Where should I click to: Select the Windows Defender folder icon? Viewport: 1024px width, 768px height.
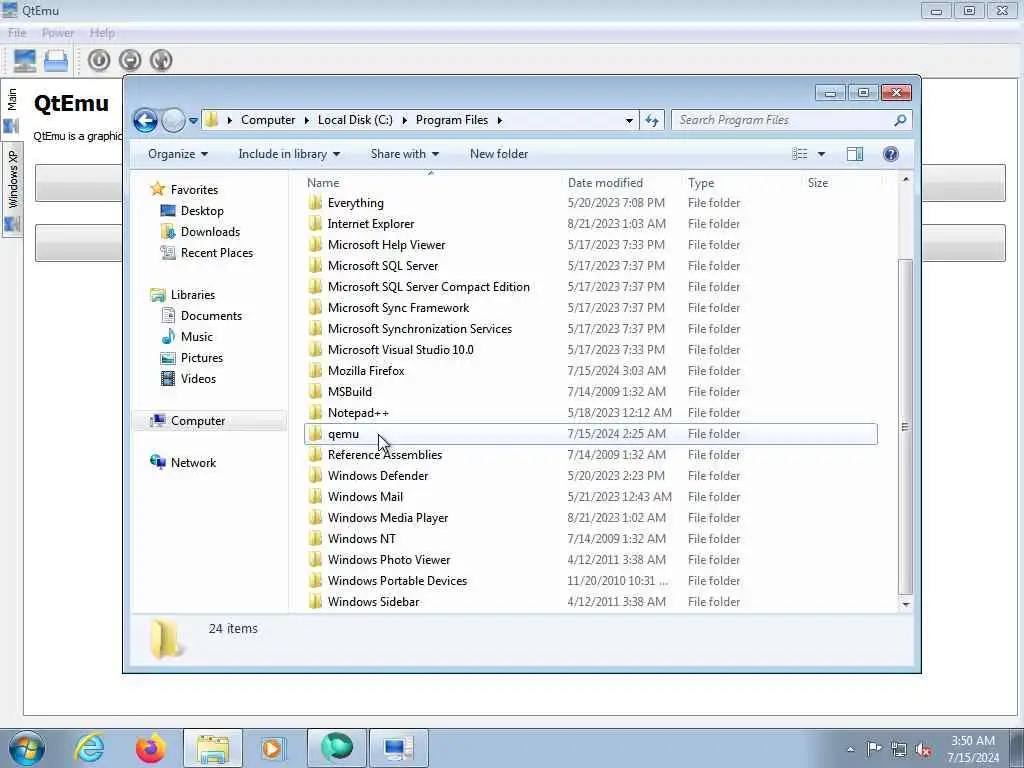(315, 476)
